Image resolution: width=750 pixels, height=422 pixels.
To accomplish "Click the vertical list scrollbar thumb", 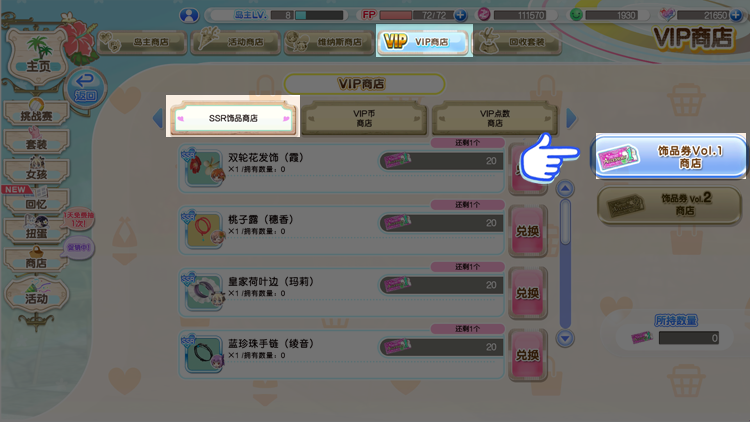I will point(565,222).
